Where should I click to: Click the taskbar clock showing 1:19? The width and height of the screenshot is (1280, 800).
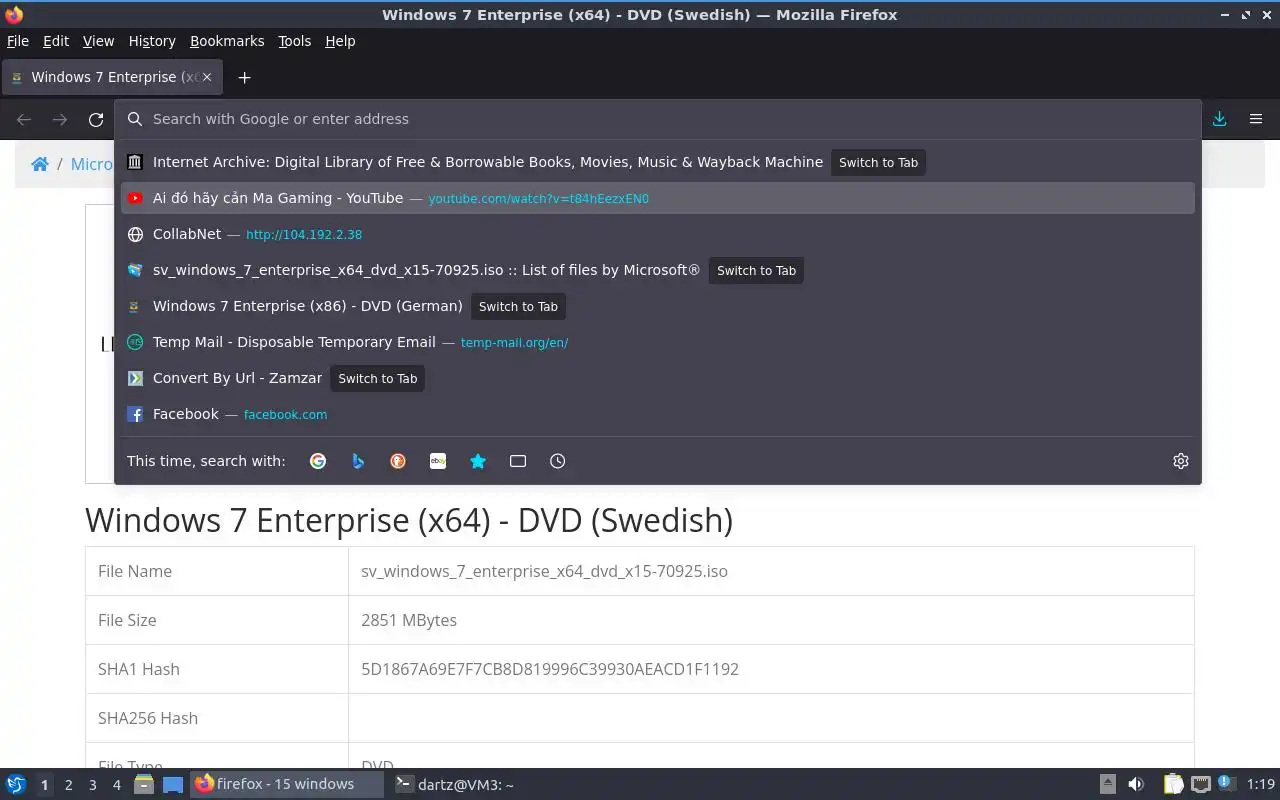pos(1261,785)
